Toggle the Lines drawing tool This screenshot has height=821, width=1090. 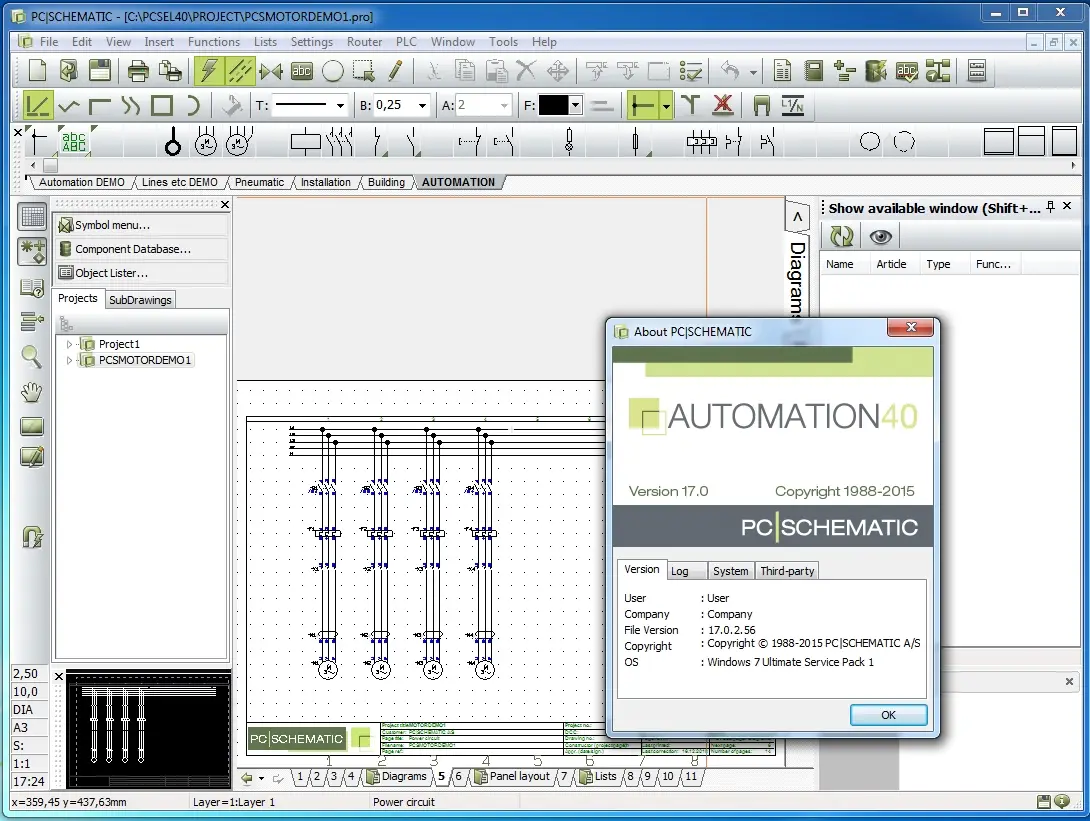(x=241, y=70)
